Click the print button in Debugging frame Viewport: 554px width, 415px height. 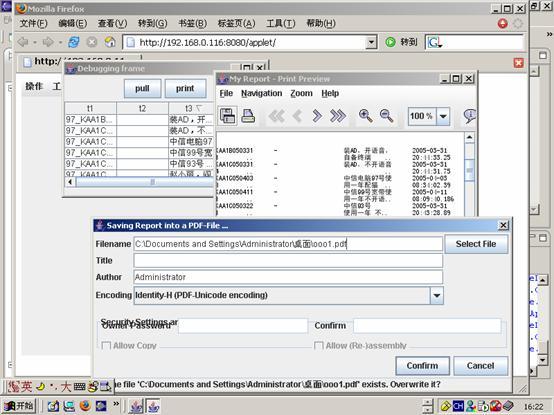(x=185, y=88)
